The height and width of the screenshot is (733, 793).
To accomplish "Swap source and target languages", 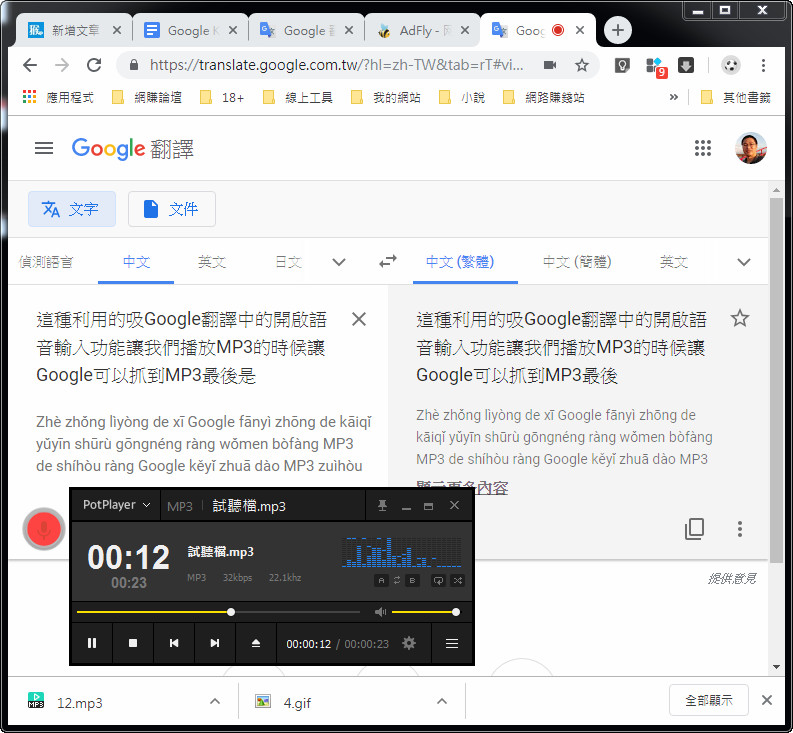I will point(388,262).
